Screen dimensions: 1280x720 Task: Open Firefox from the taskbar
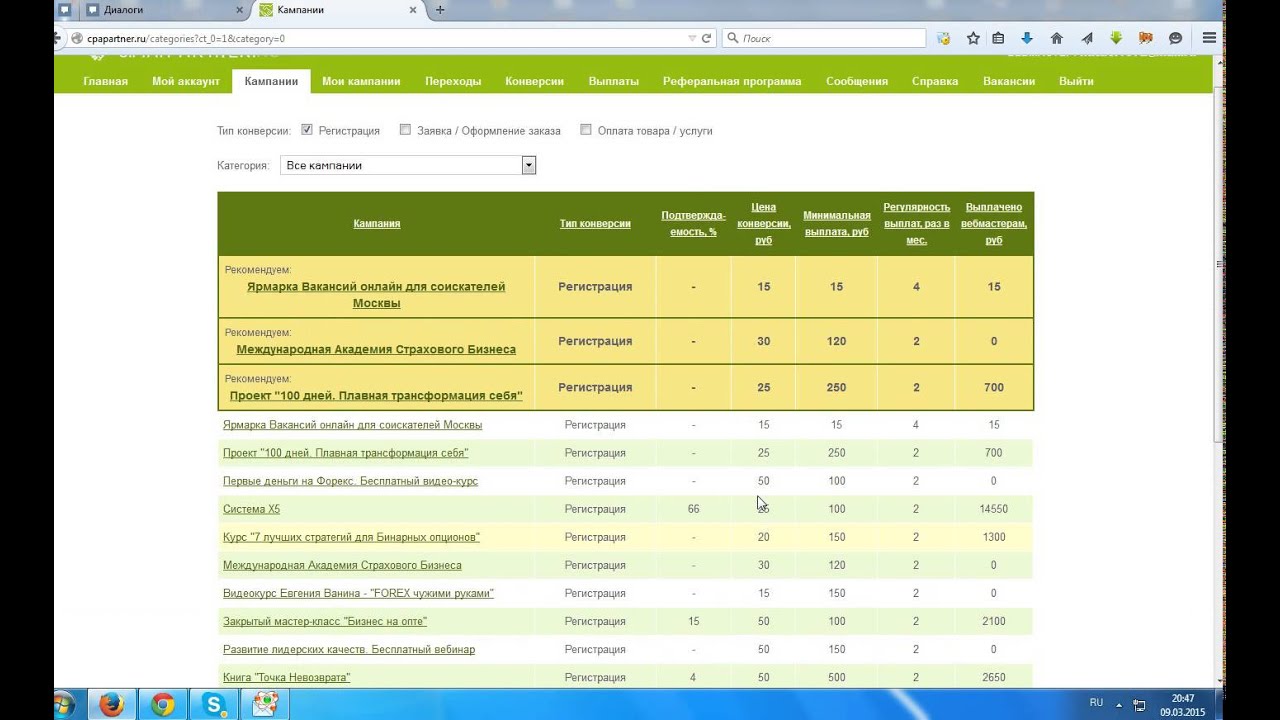[x=112, y=705]
